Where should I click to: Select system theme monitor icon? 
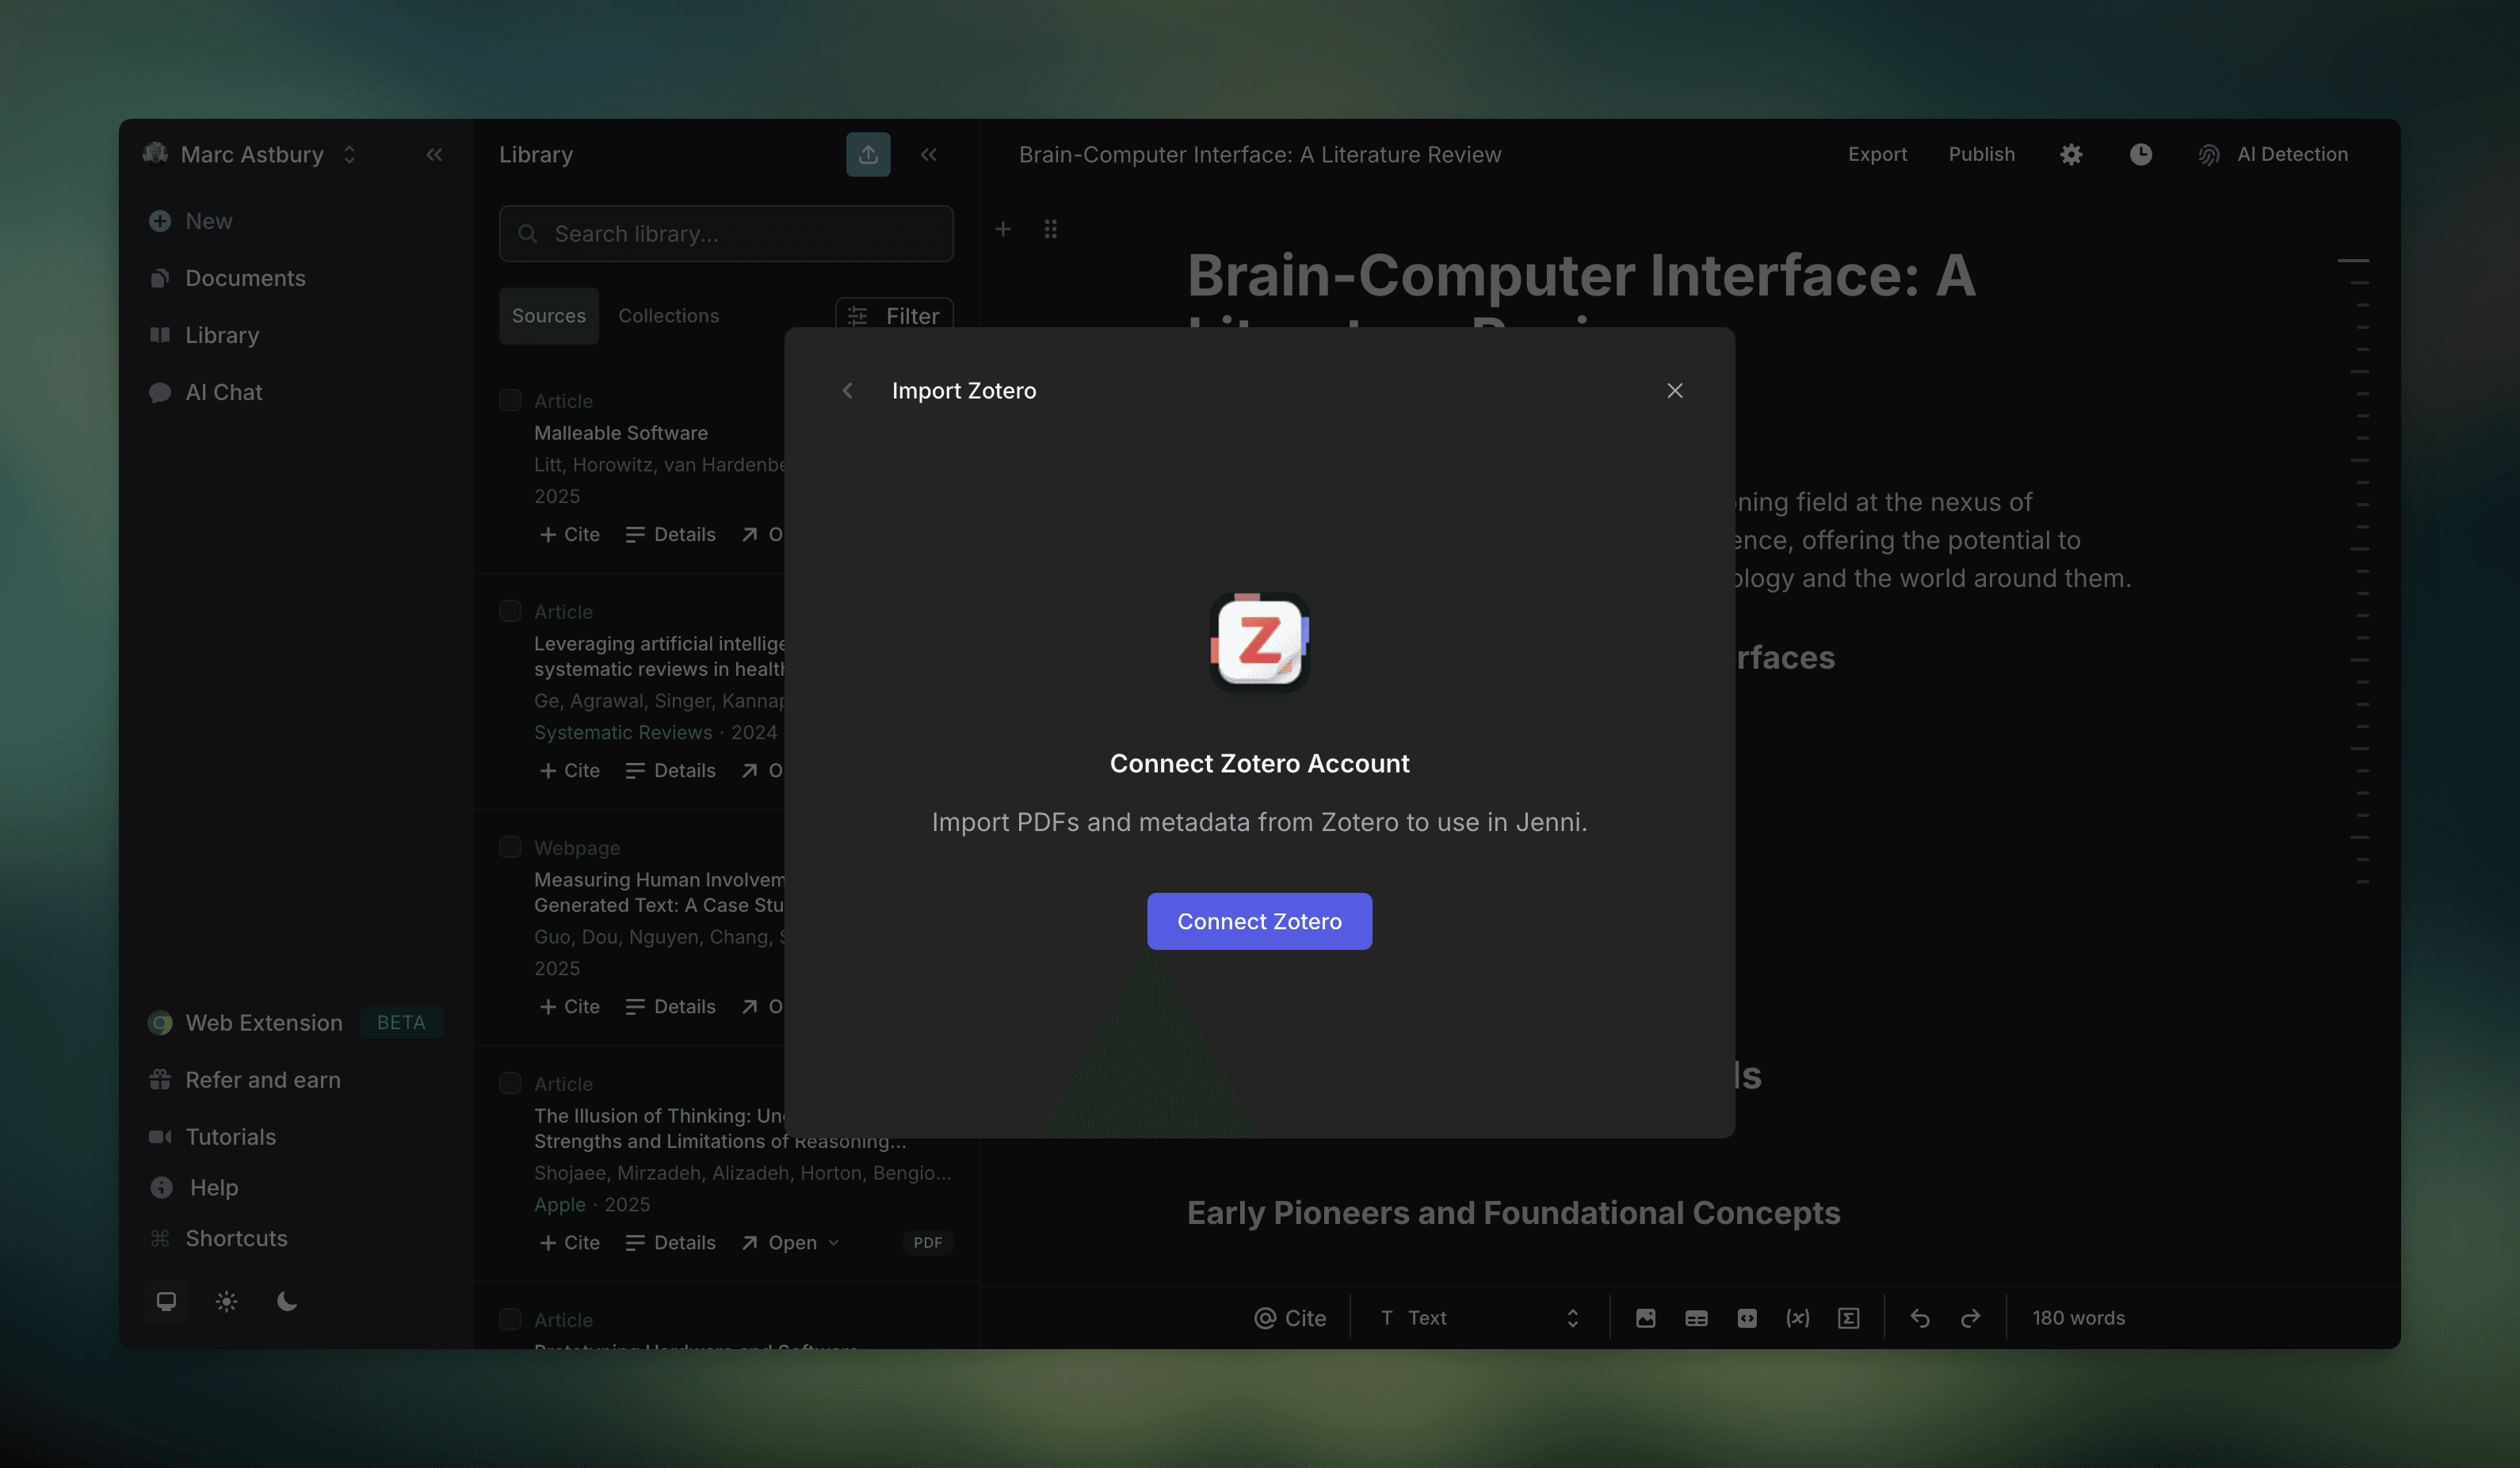(x=166, y=1301)
